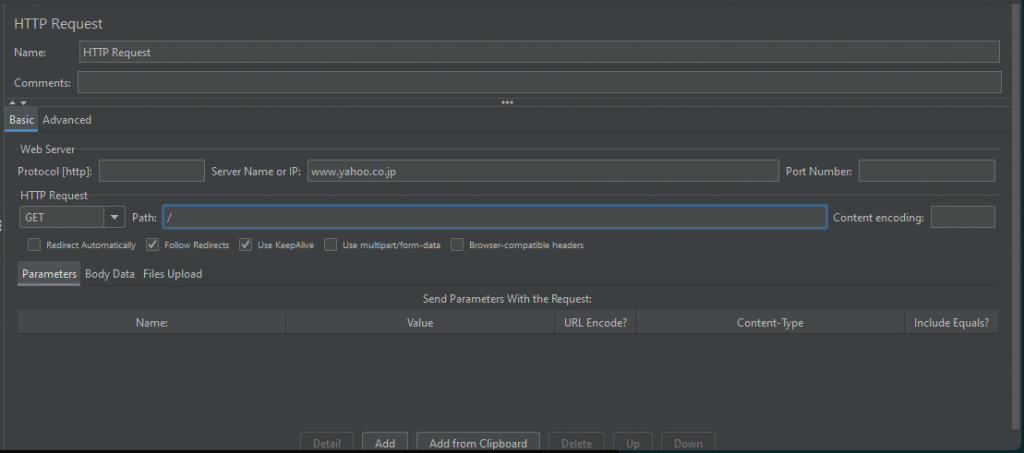
Task: Select the Content encoding field
Action: pyautogui.click(x=962, y=218)
